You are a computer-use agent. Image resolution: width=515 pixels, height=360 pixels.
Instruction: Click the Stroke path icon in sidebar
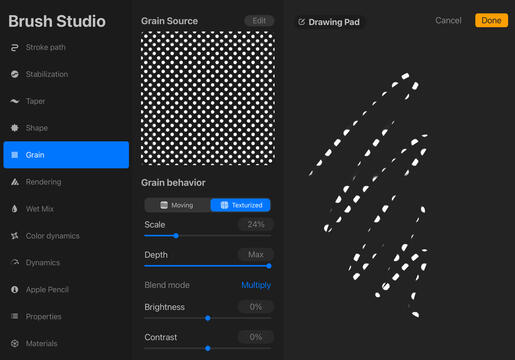[x=14, y=47]
